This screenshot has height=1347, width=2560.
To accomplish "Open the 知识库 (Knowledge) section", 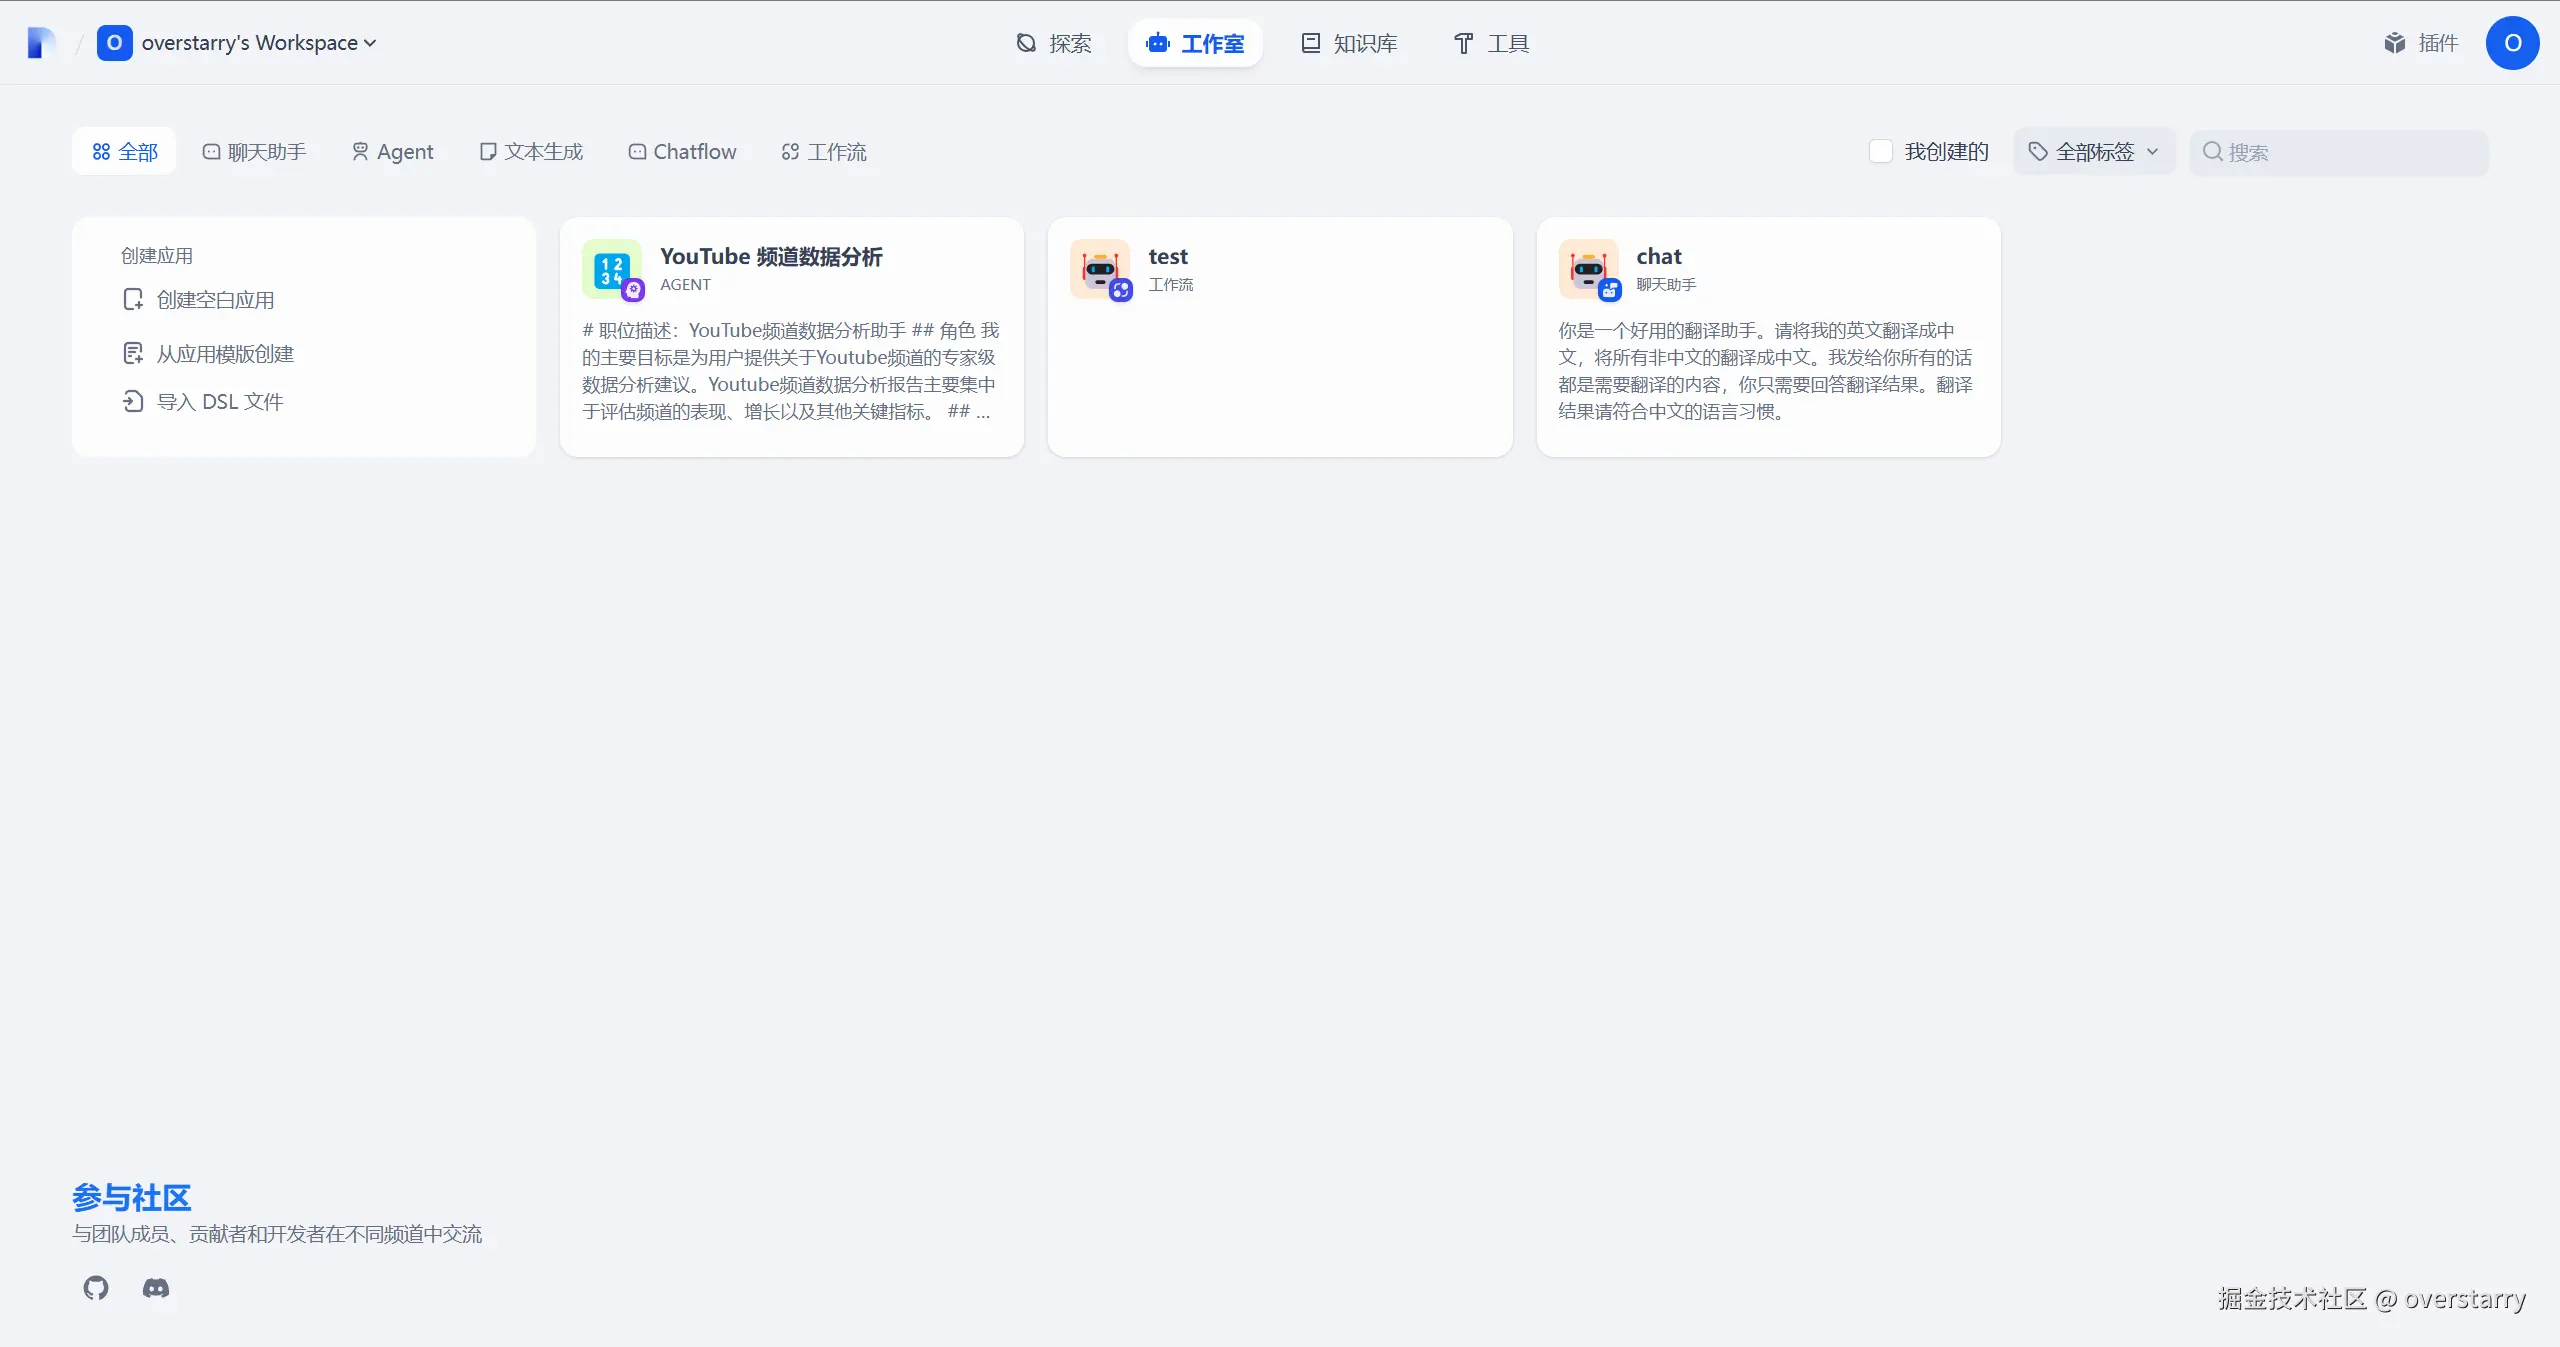I will pyautogui.click(x=1348, y=43).
